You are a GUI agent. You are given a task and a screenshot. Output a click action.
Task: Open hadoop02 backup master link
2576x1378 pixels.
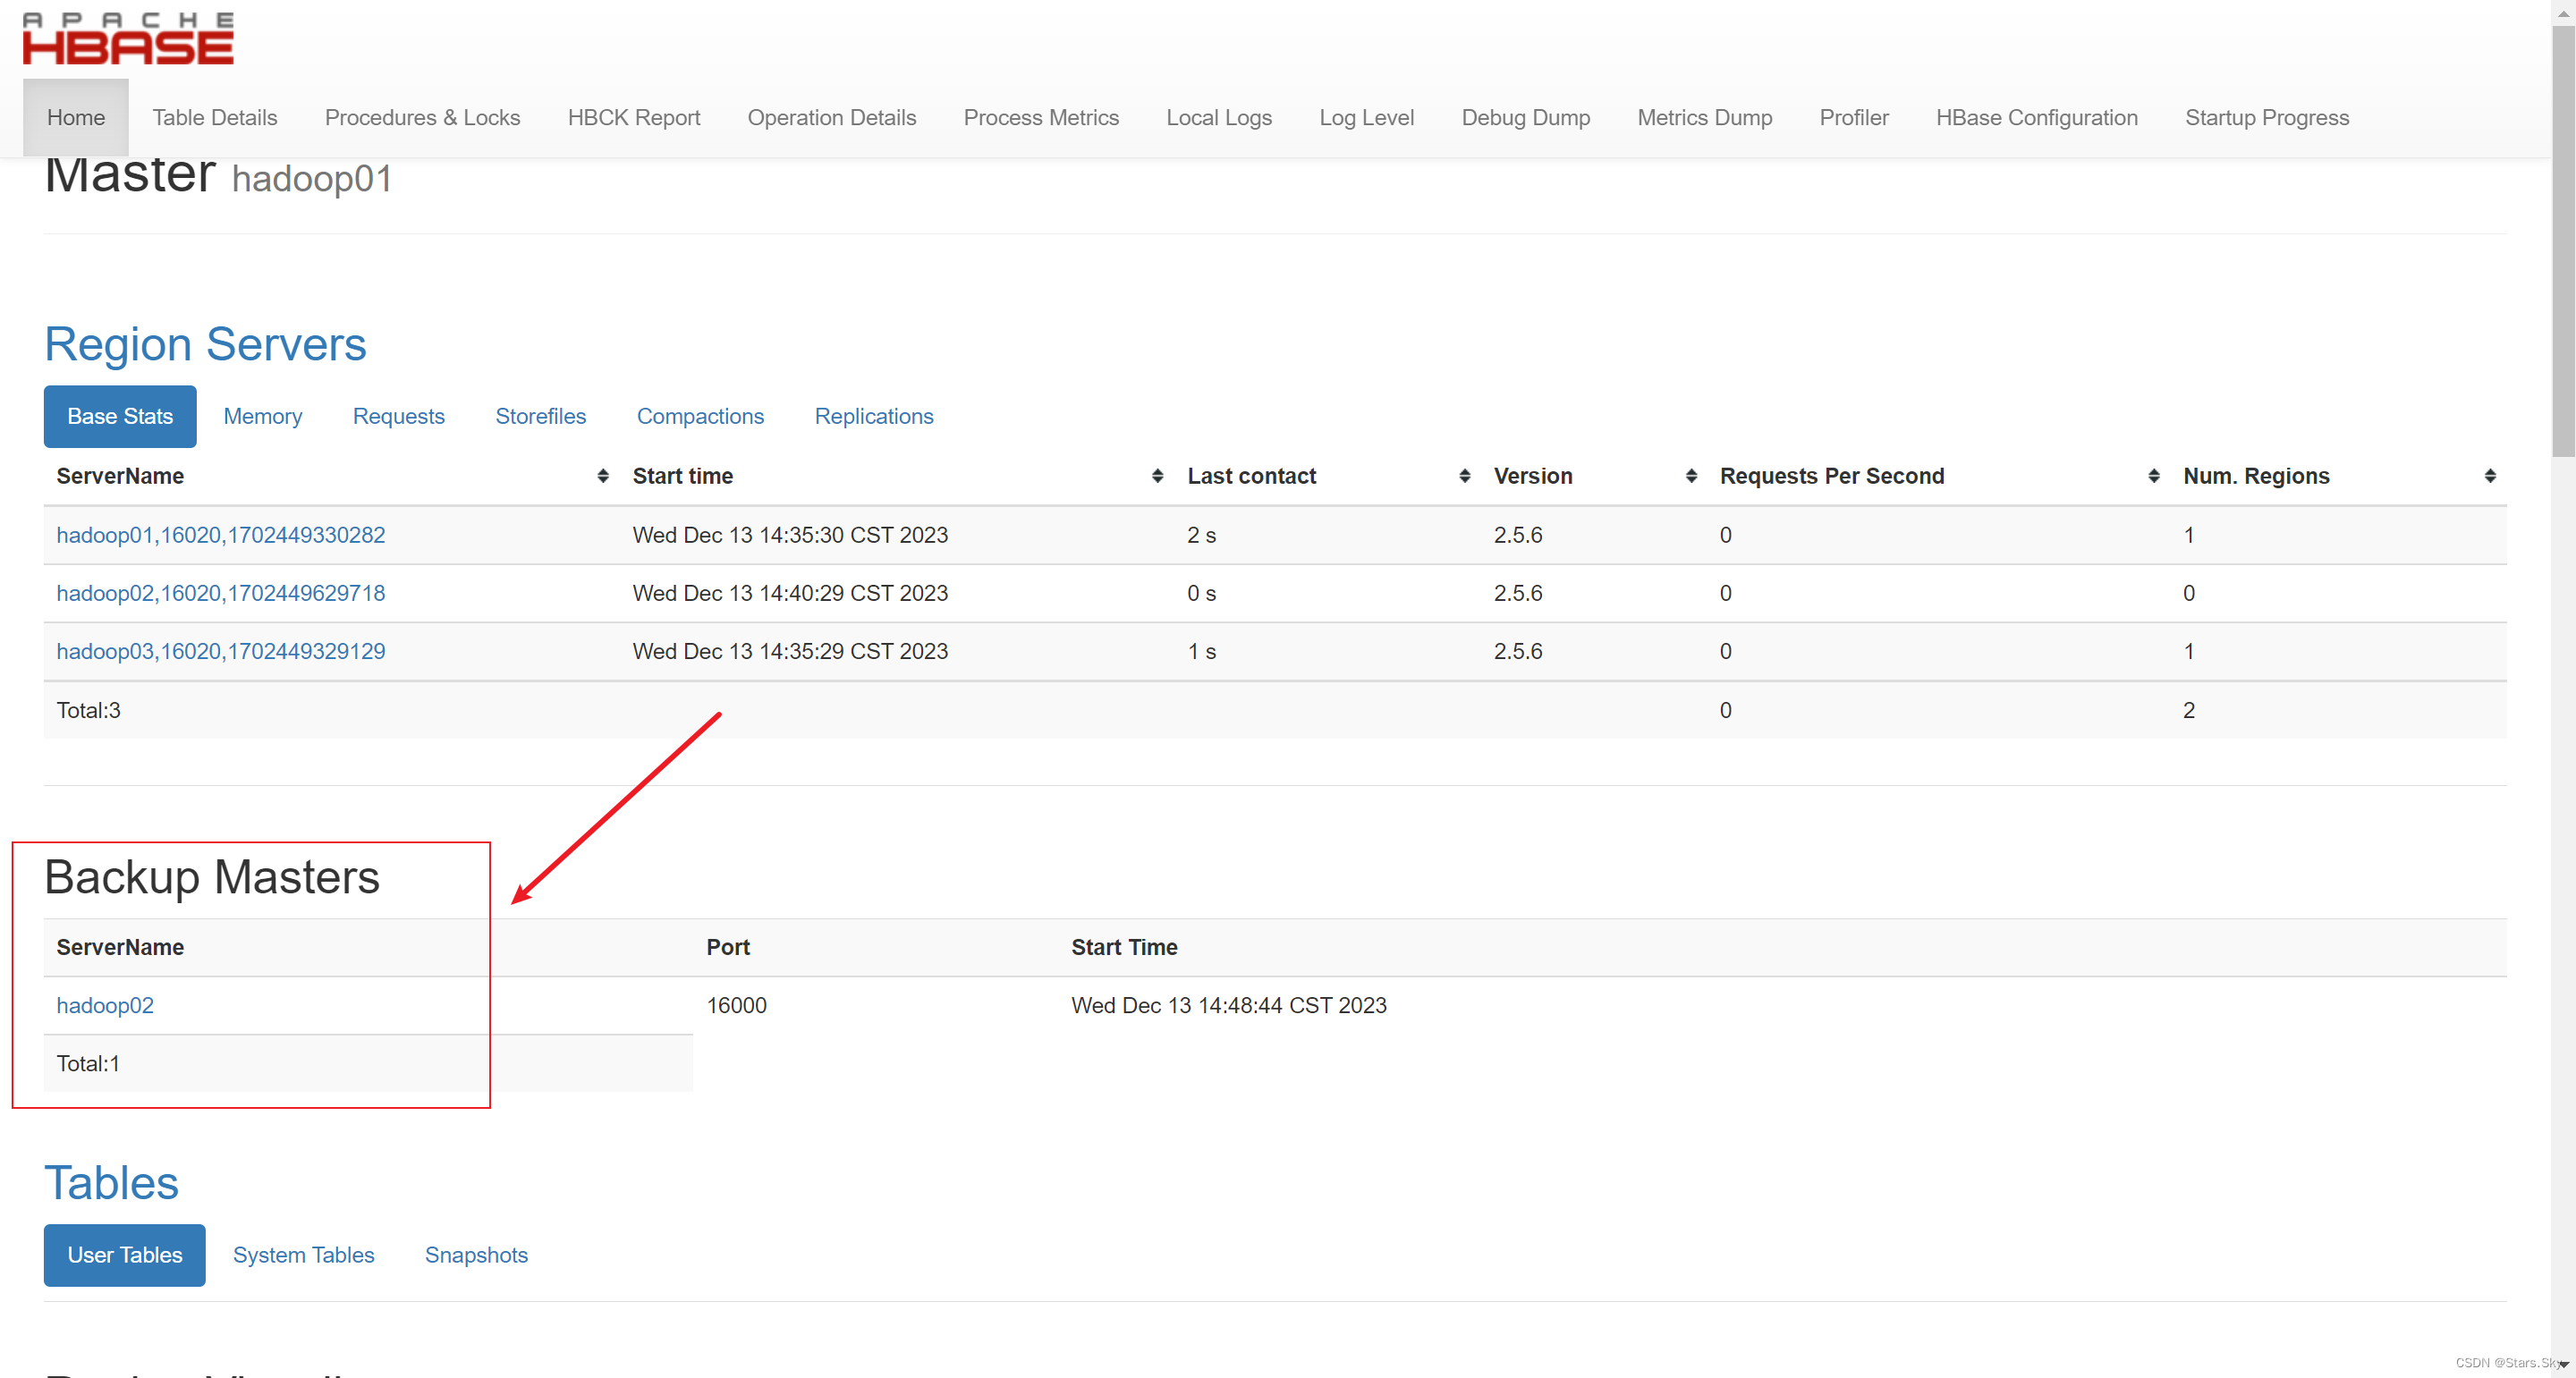[x=105, y=1005]
